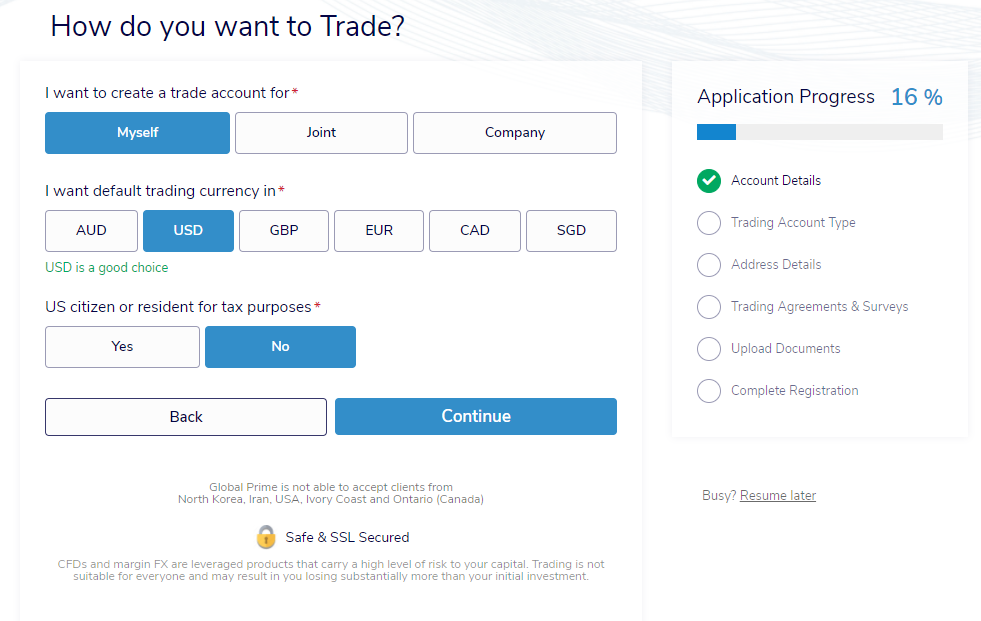This screenshot has height=621, width=981.
Task: Click the Application Progress bar
Action: pyautogui.click(x=820, y=132)
